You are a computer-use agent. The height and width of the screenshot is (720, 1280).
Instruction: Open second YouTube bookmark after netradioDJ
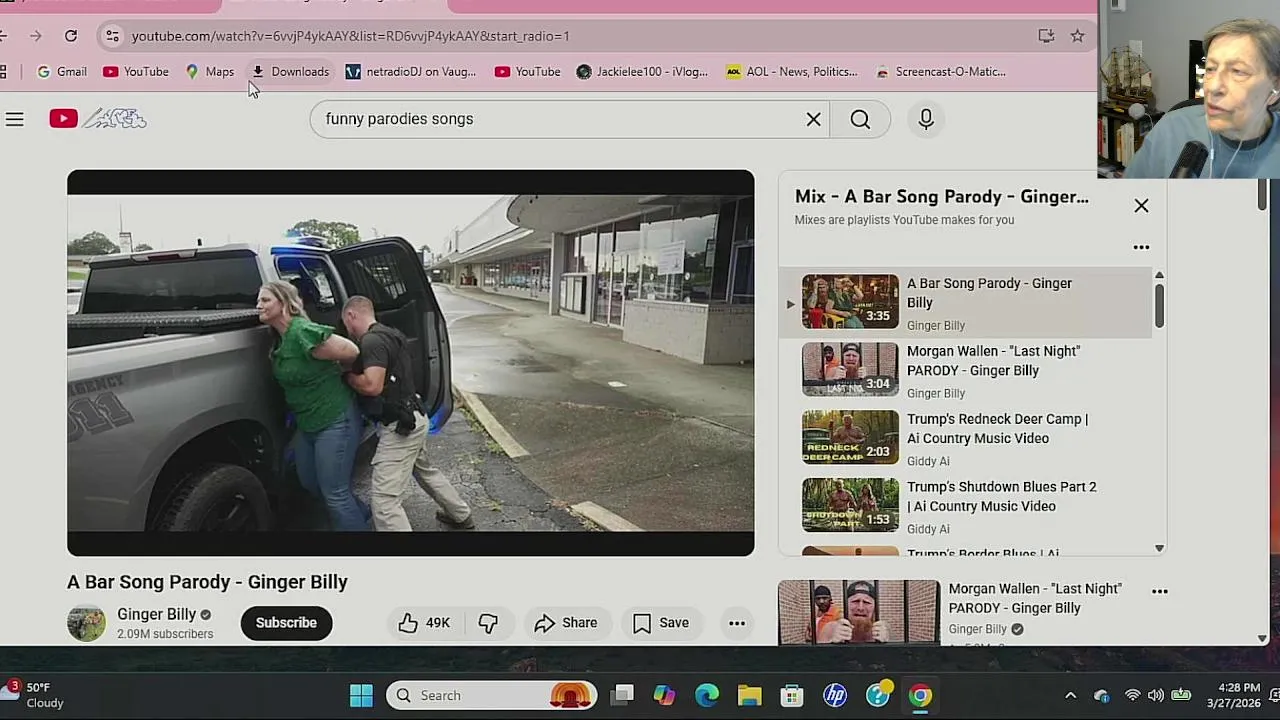[528, 72]
